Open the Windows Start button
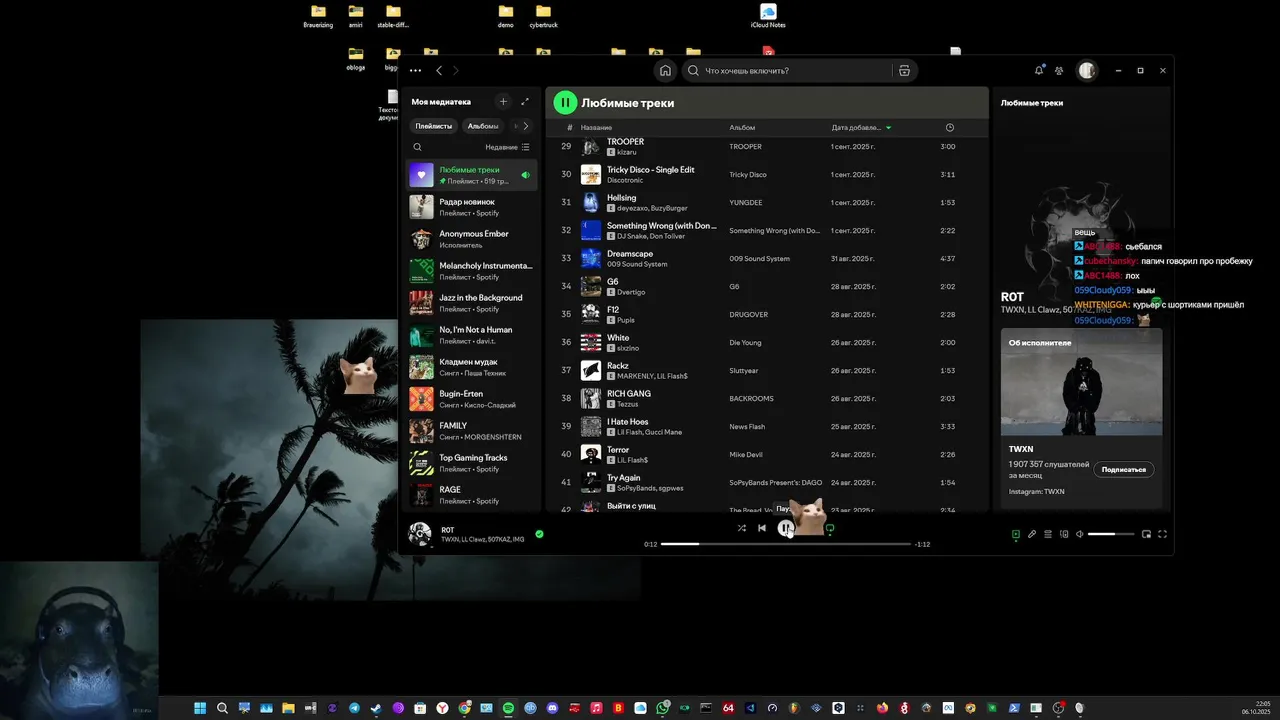 [x=200, y=708]
